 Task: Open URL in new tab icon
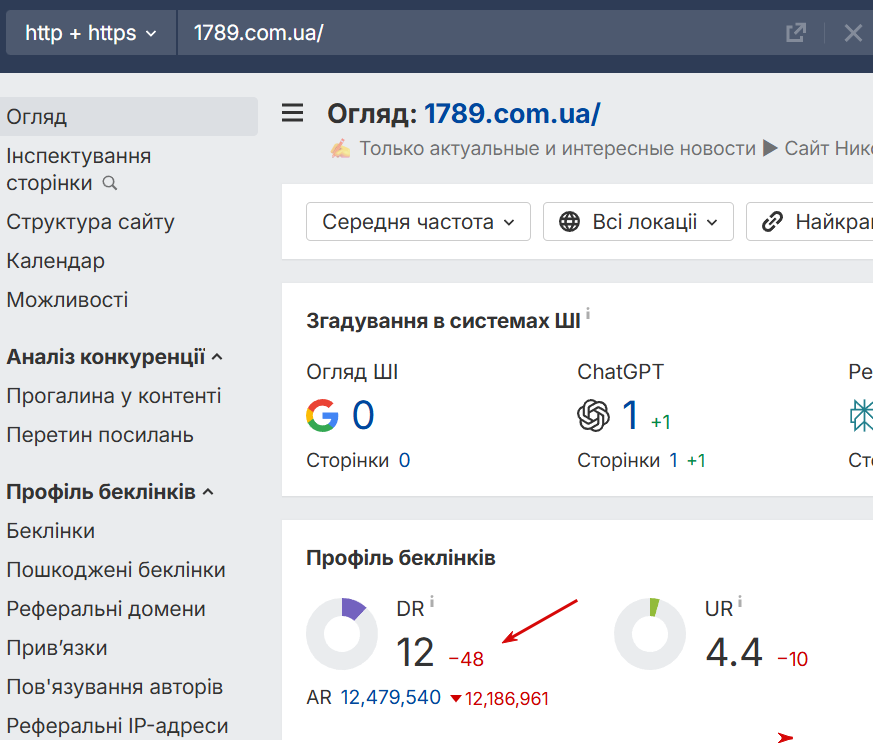click(x=796, y=33)
